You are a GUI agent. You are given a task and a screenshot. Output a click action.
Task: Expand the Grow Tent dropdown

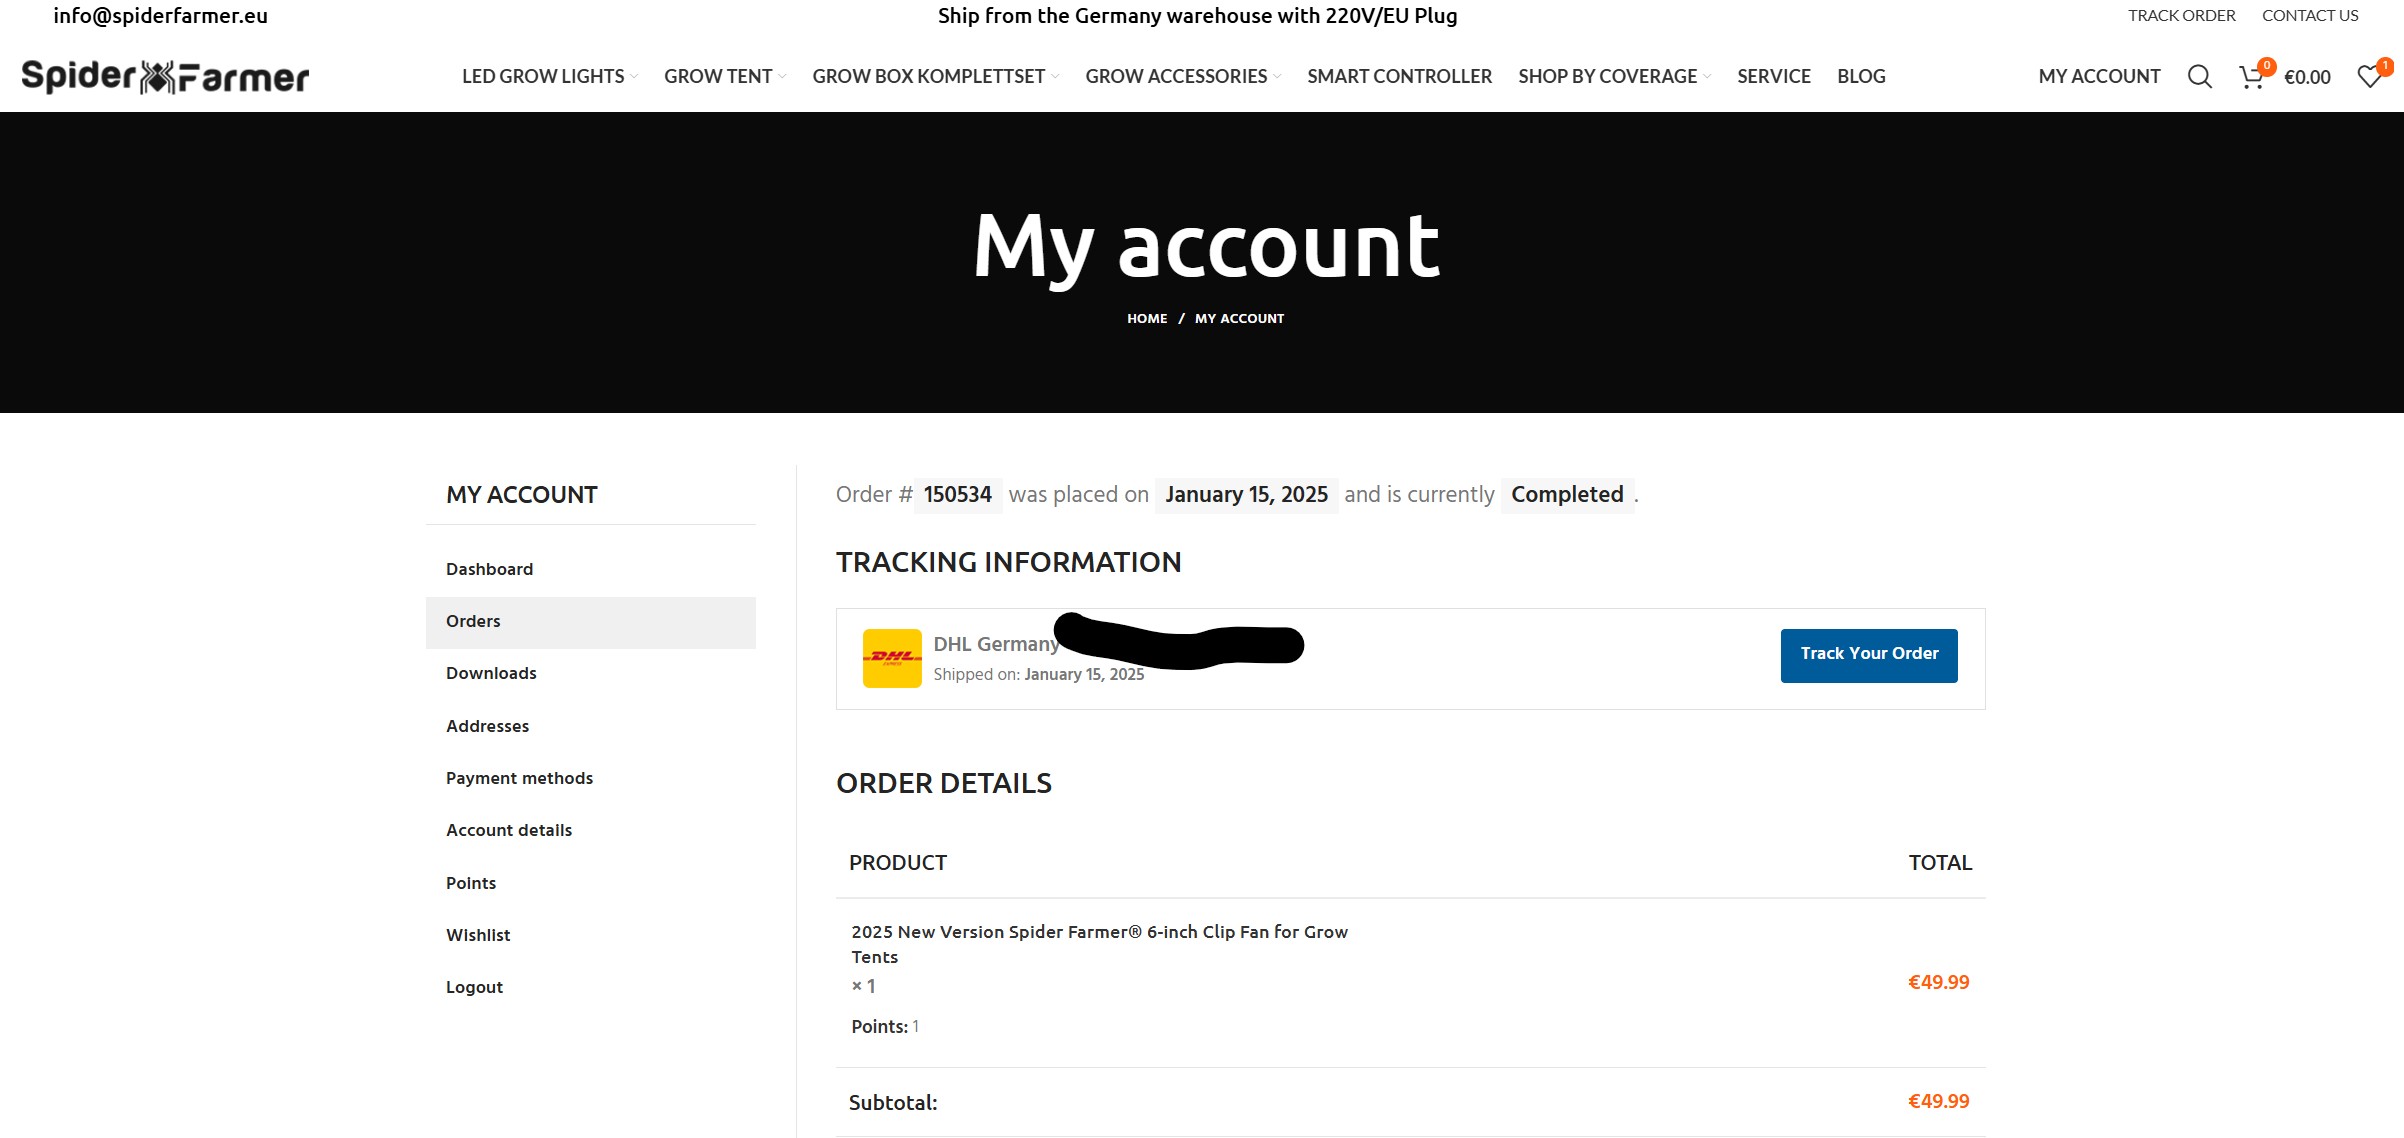tap(724, 77)
